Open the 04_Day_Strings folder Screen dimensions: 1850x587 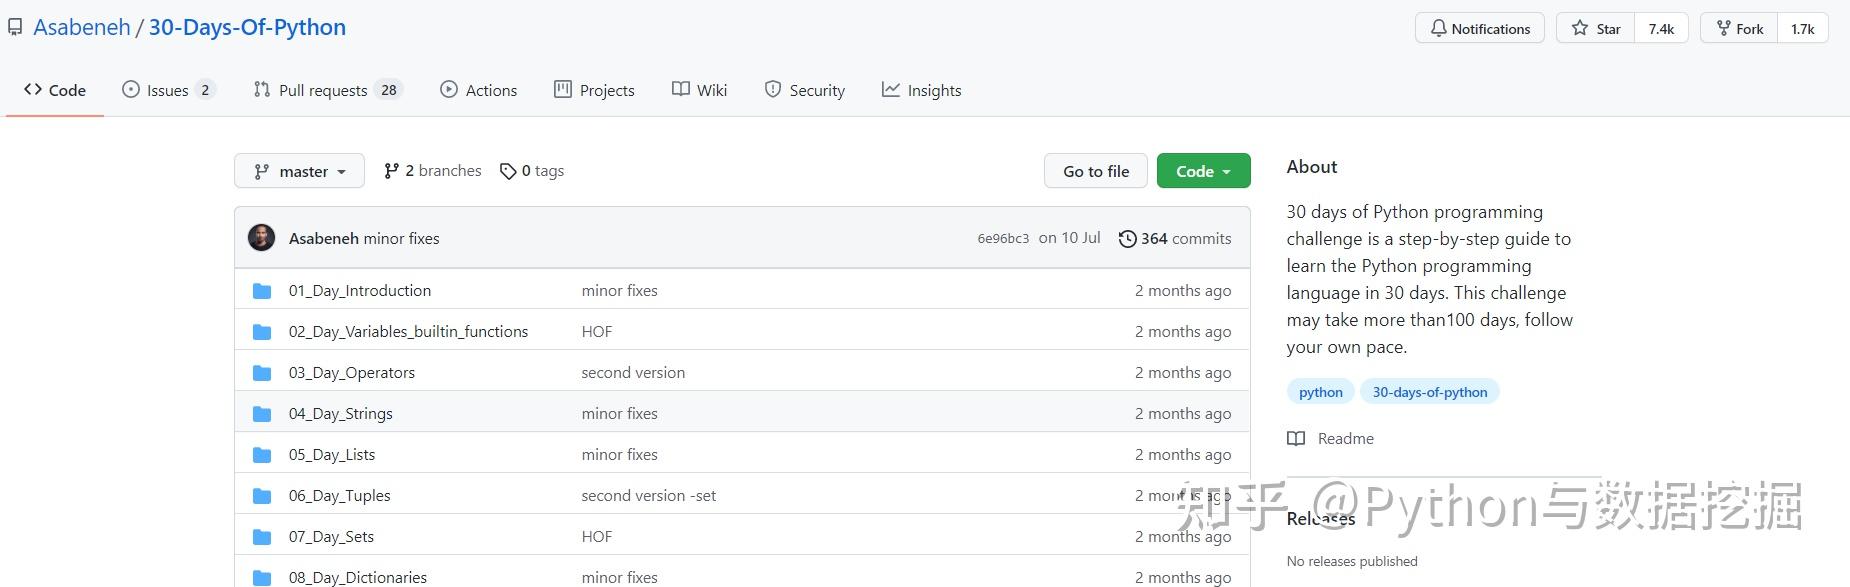tap(341, 414)
